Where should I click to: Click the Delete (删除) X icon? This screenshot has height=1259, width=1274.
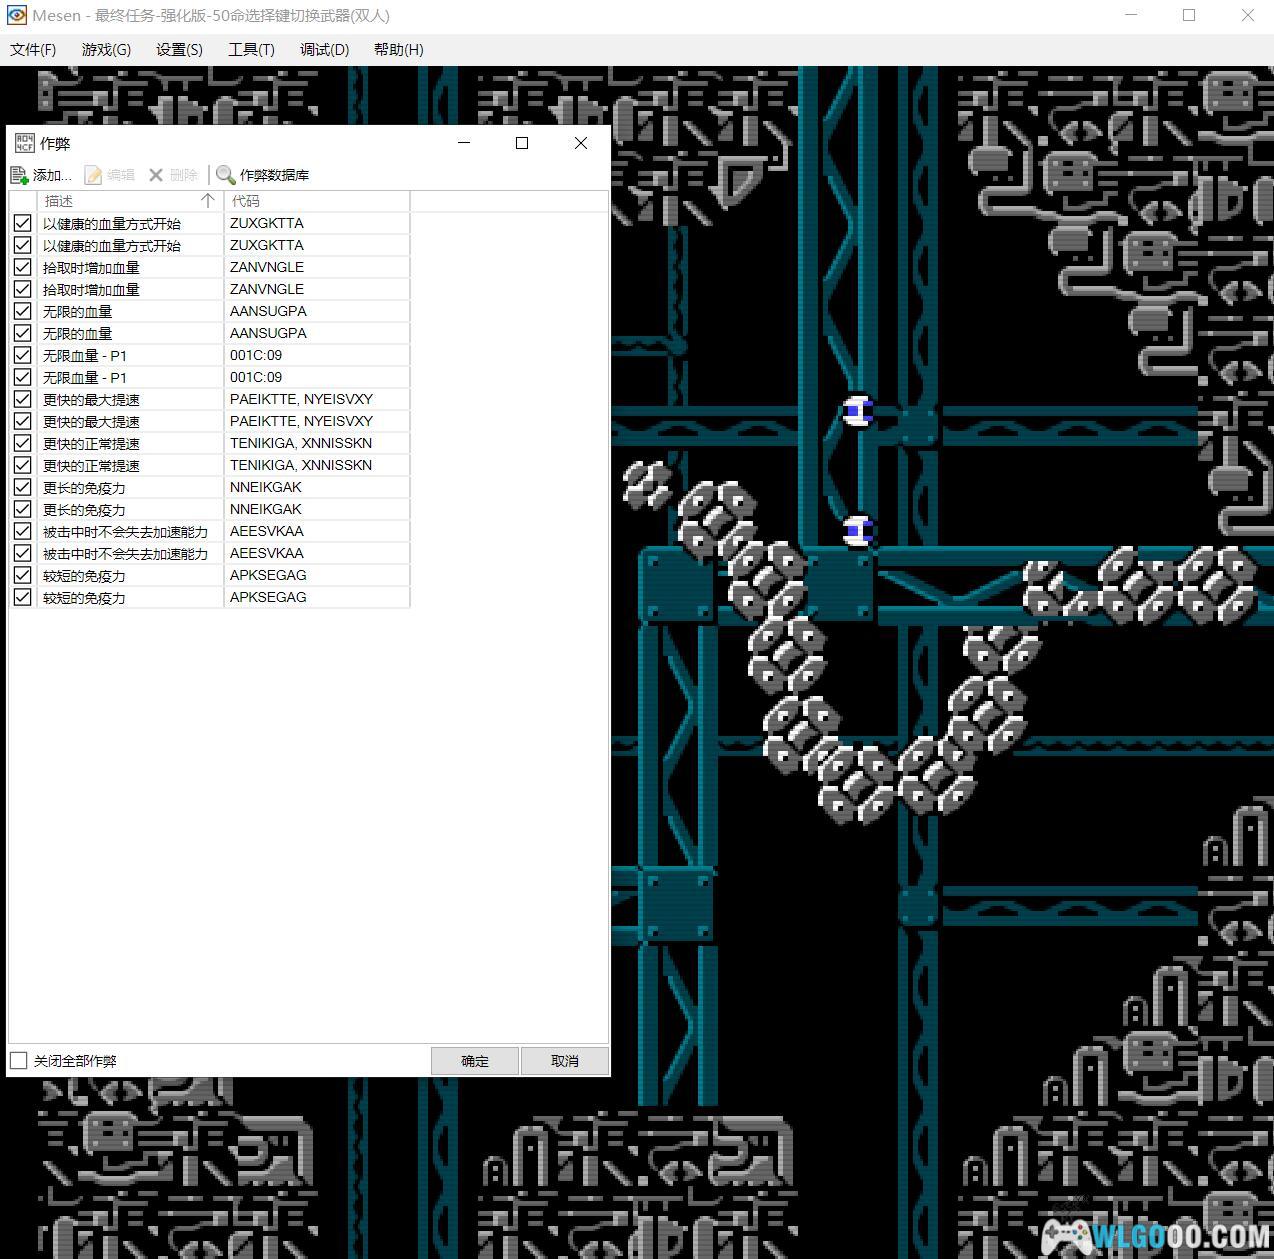(x=156, y=175)
